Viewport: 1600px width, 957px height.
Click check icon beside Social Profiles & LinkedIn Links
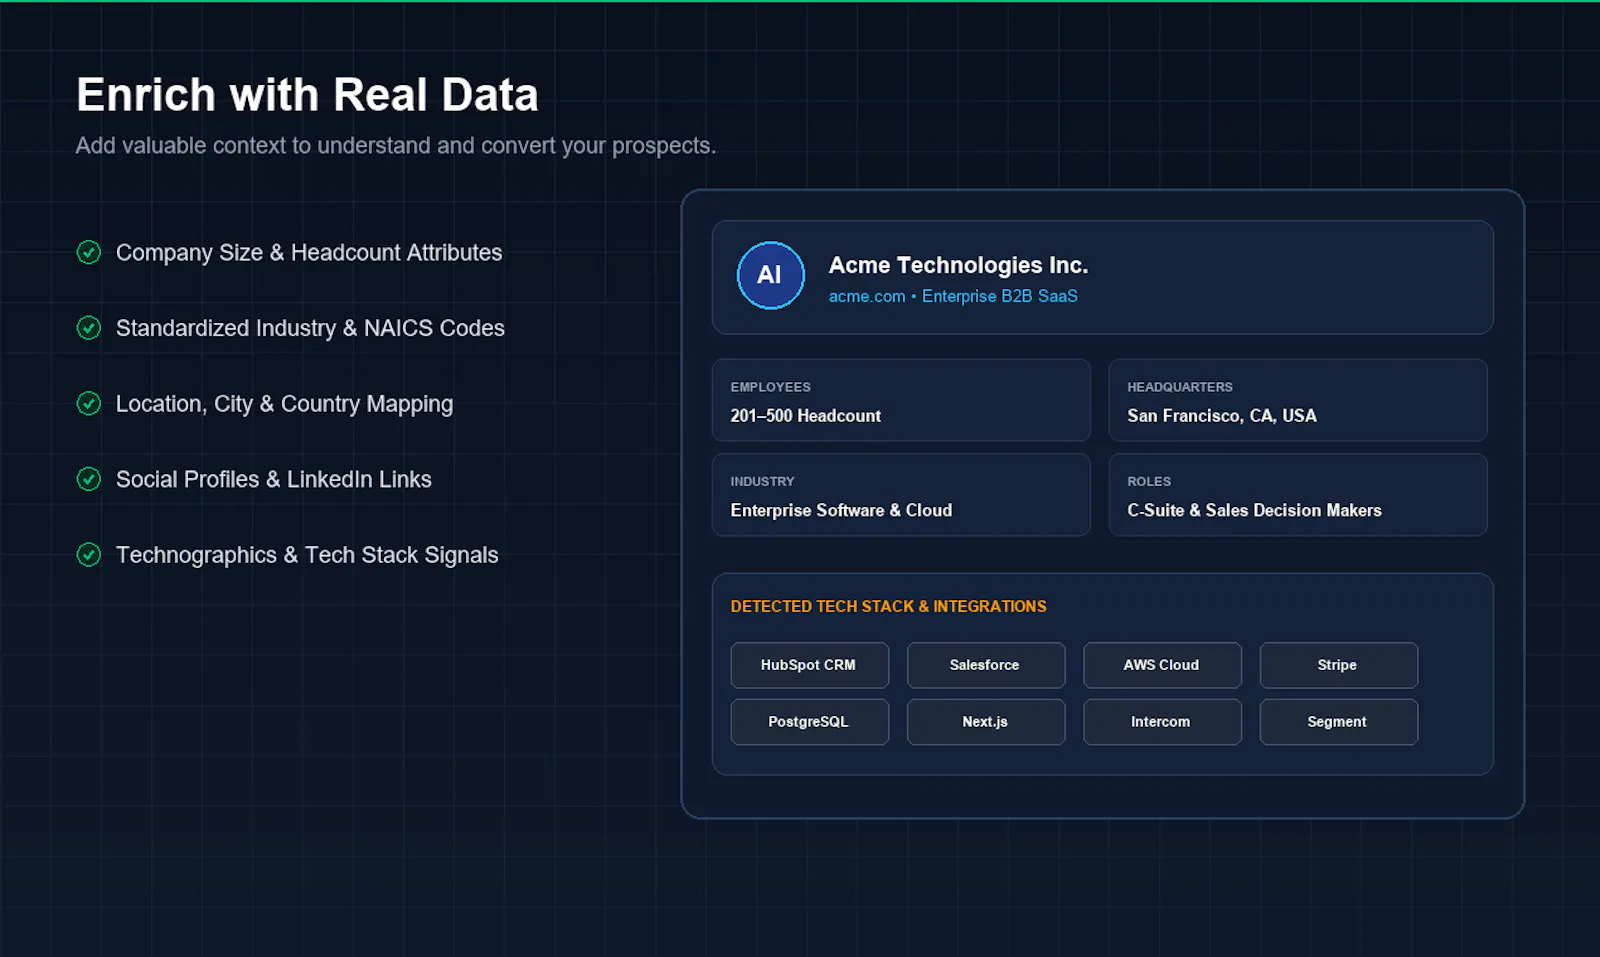89,479
